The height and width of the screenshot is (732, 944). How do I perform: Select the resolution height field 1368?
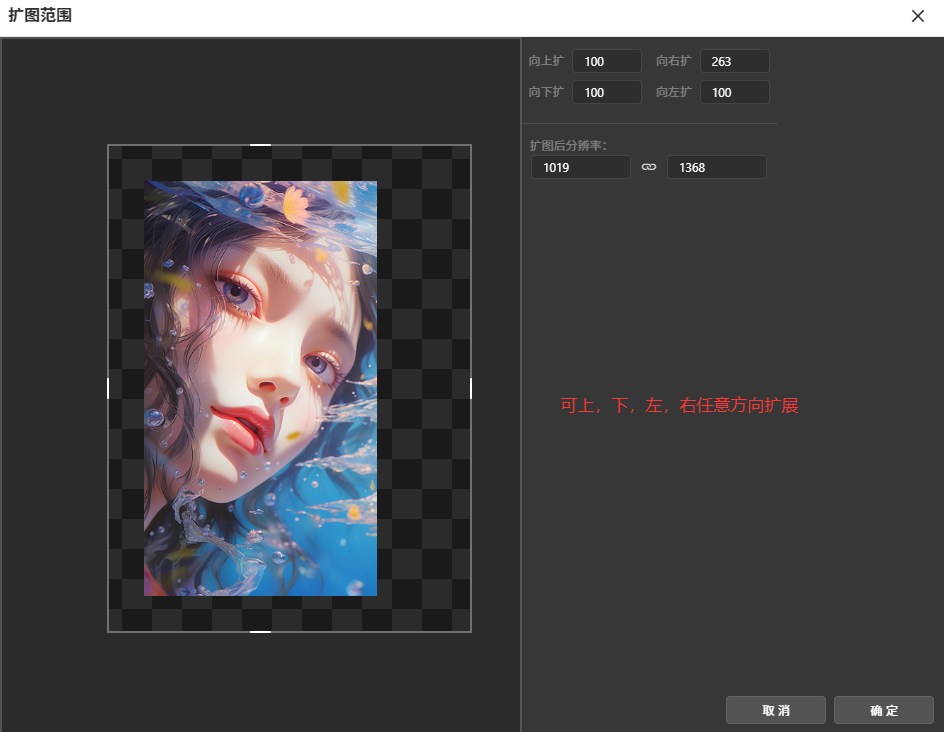pyautogui.click(x=716, y=167)
